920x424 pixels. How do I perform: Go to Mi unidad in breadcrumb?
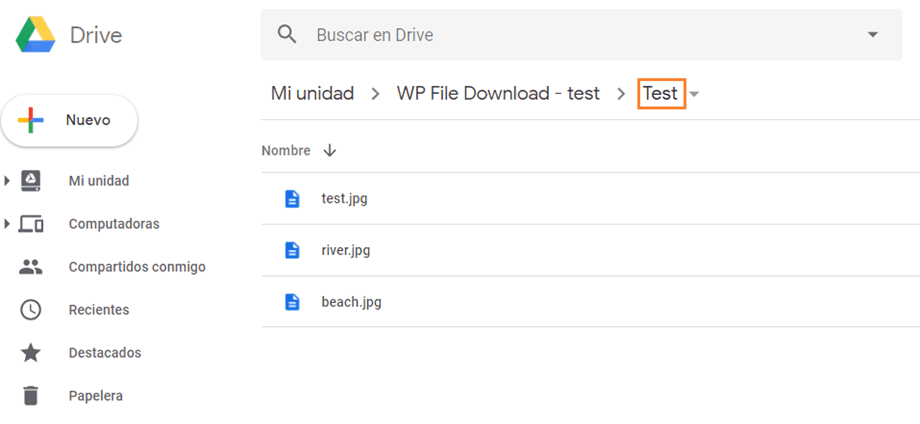pos(312,94)
